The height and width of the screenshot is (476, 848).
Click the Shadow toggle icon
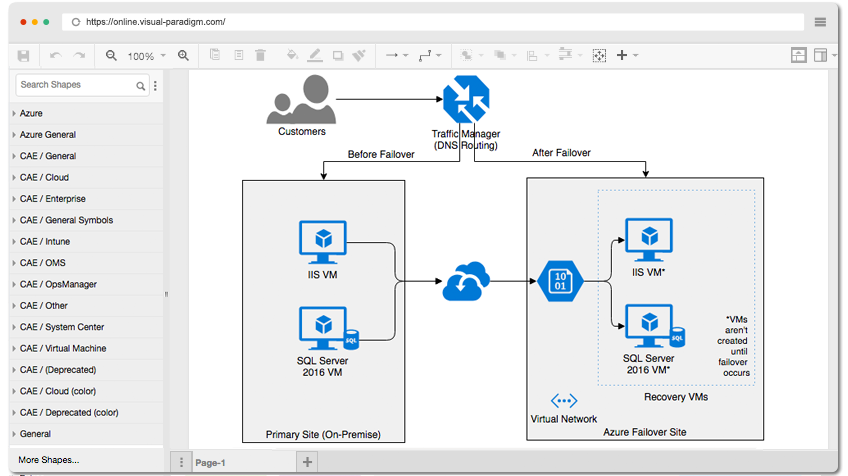point(338,55)
